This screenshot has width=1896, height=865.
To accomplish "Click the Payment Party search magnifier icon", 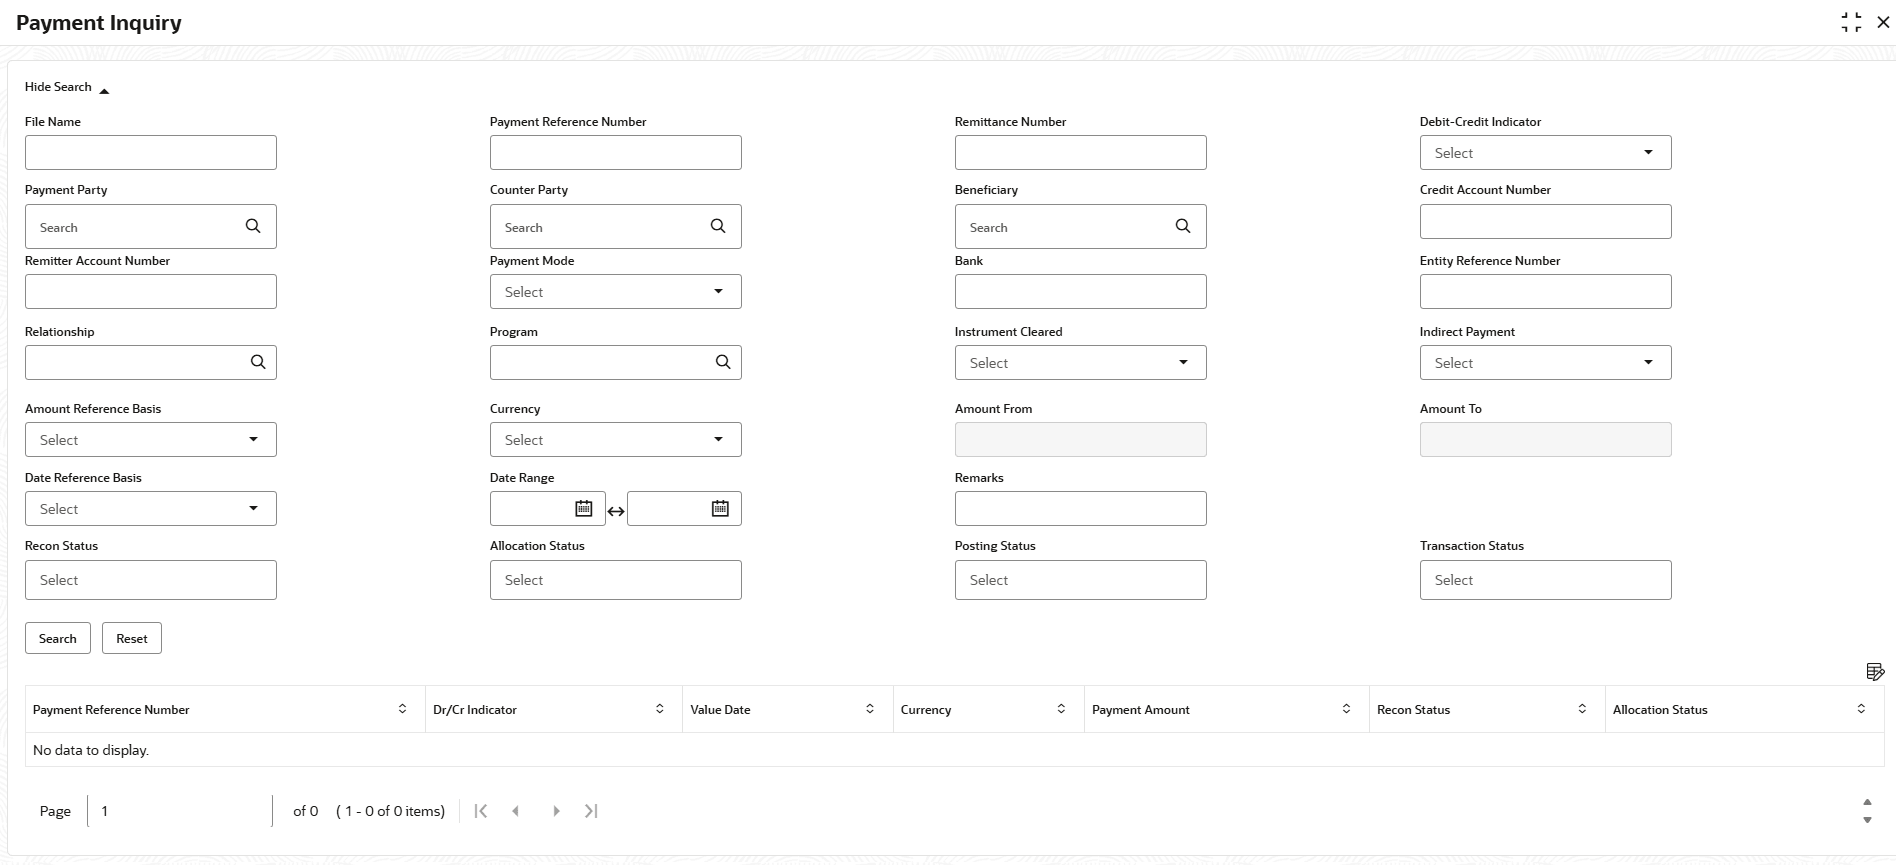I will (x=253, y=226).
